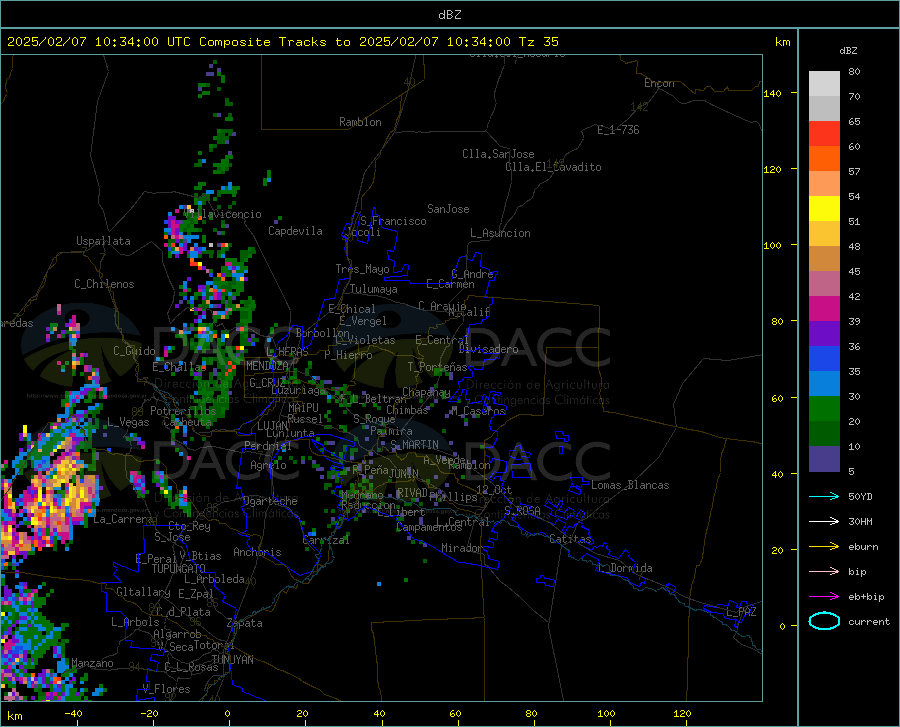Screen dimensions: 900x727
Task: Click the Carrizal label on map
Action: pyautogui.click(x=325, y=540)
